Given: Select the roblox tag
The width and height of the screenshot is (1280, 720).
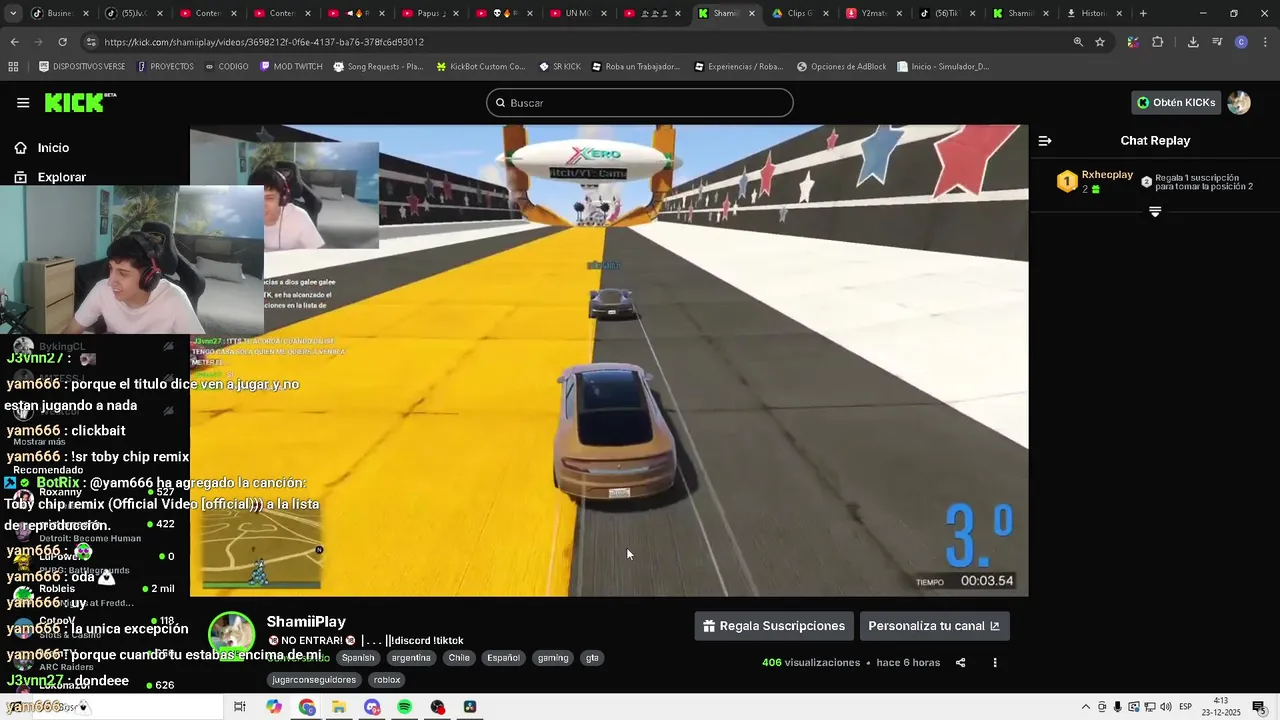Looking at the screenshot, I should click(x=387, y=680).
